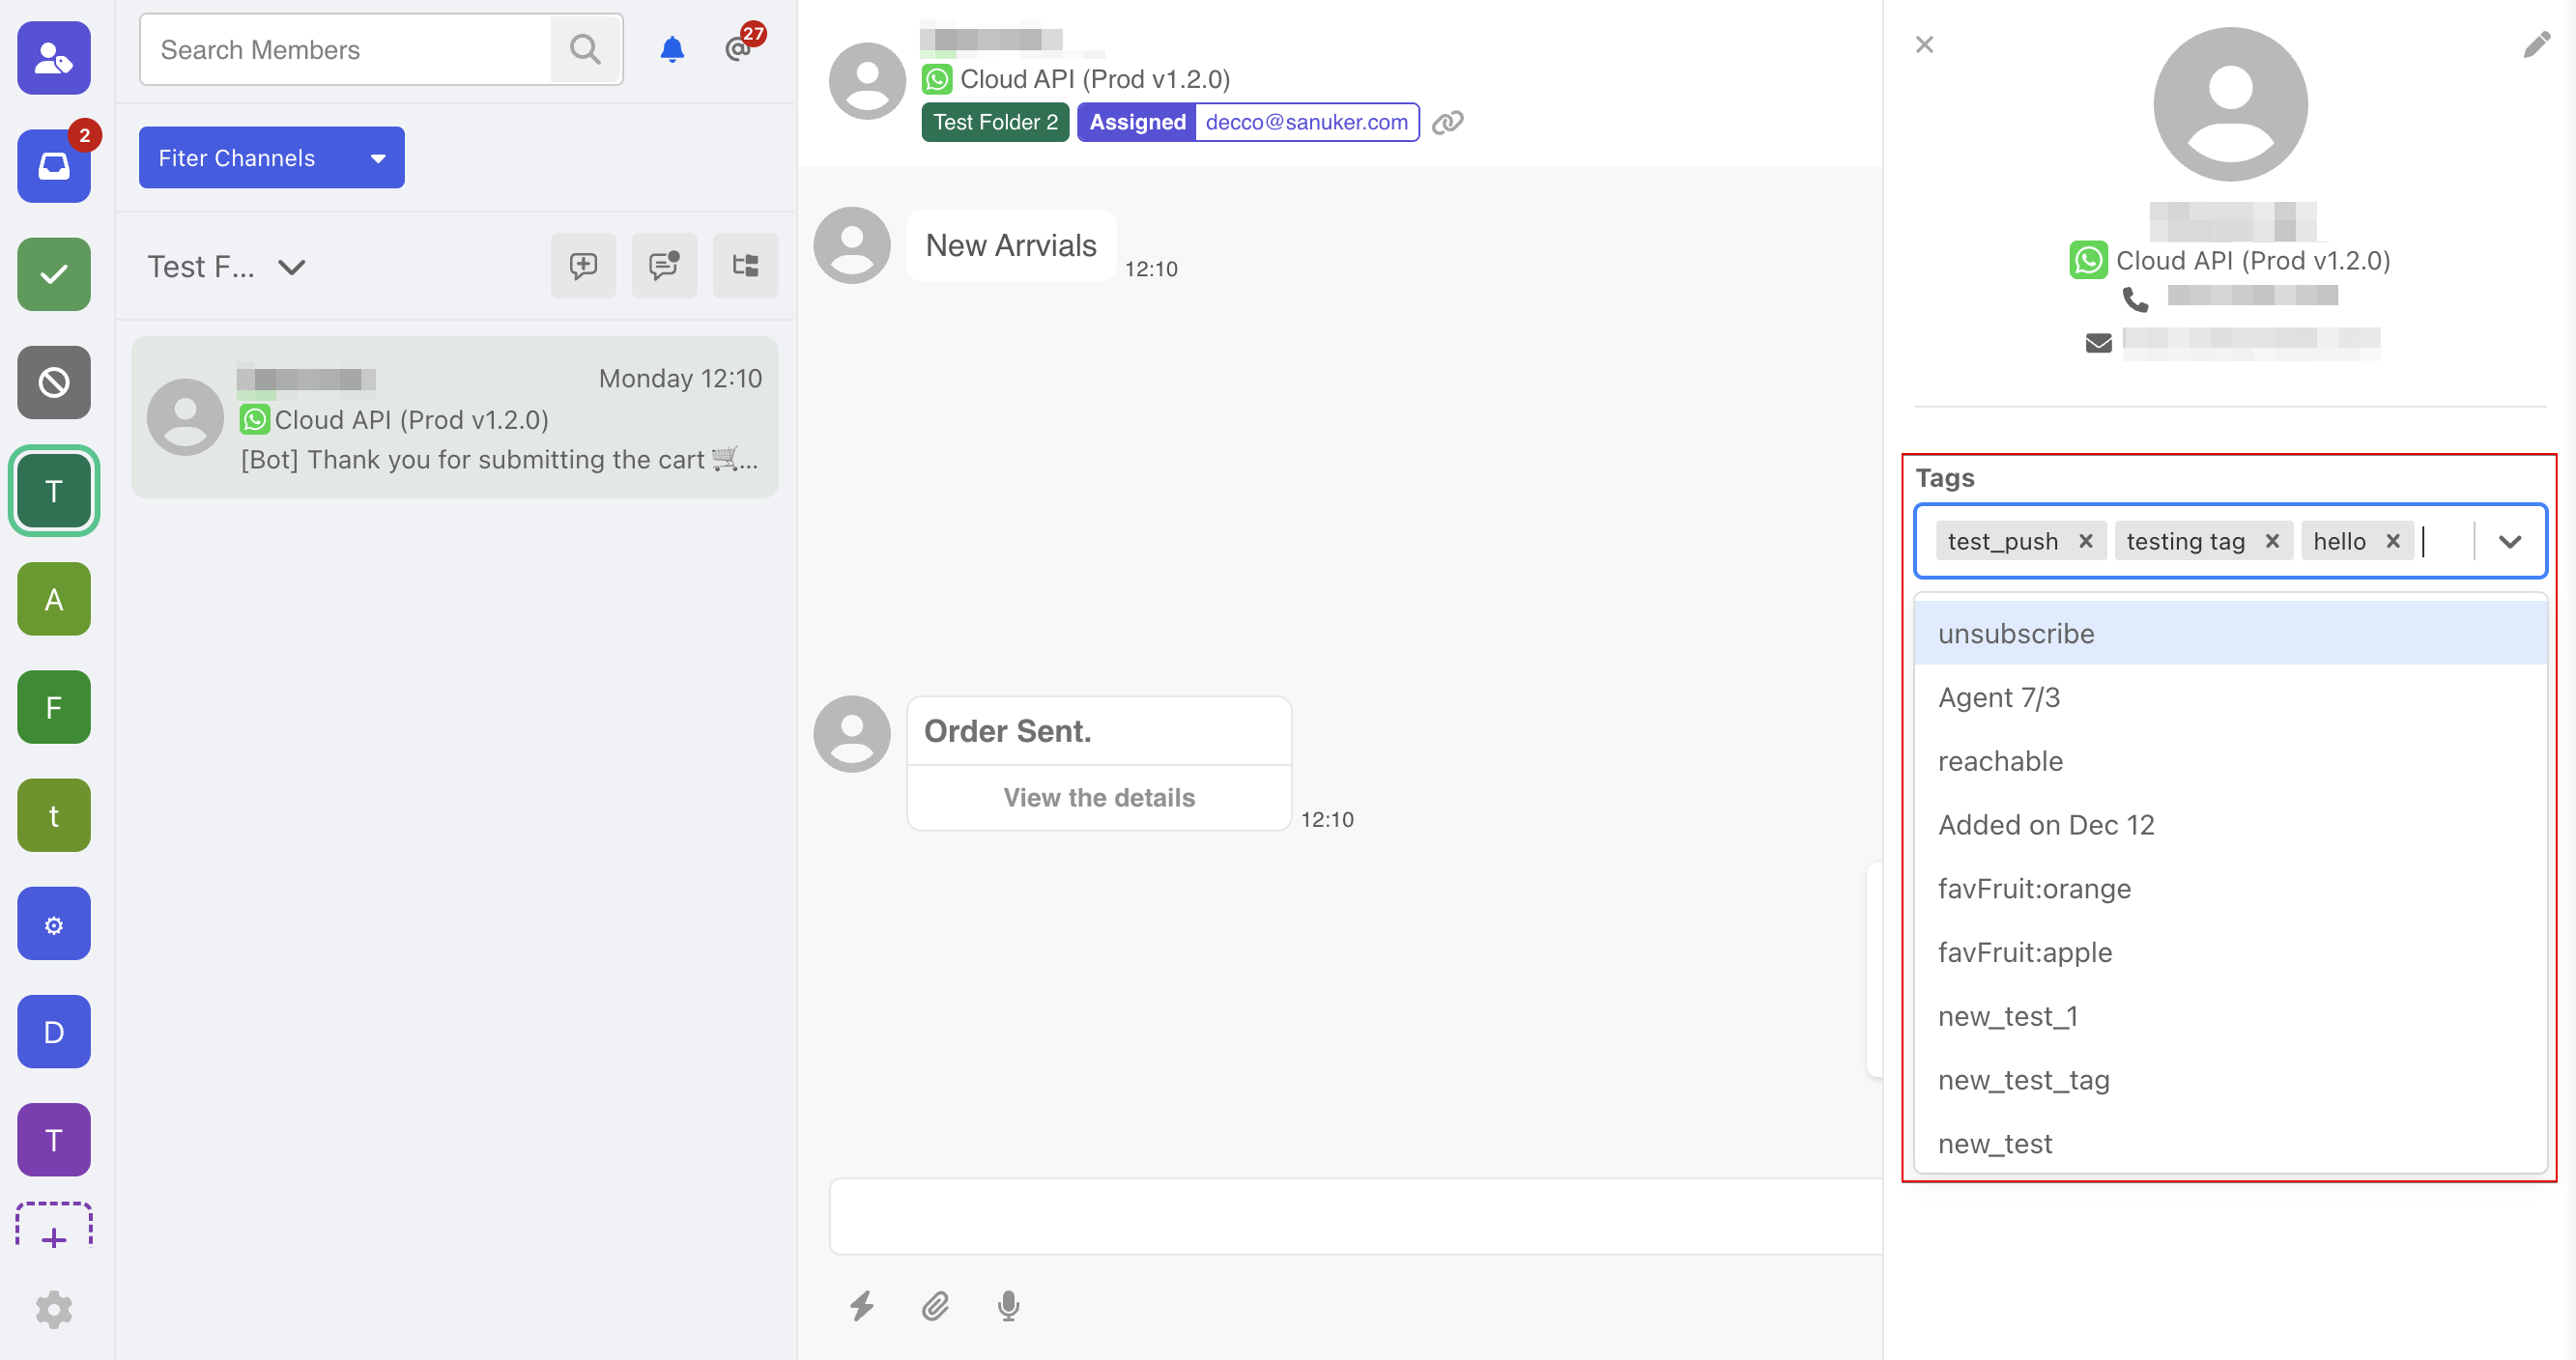2576x1360 pixels.
Task: Select the unsubscribe tag option
Action: pos(2015,633)
